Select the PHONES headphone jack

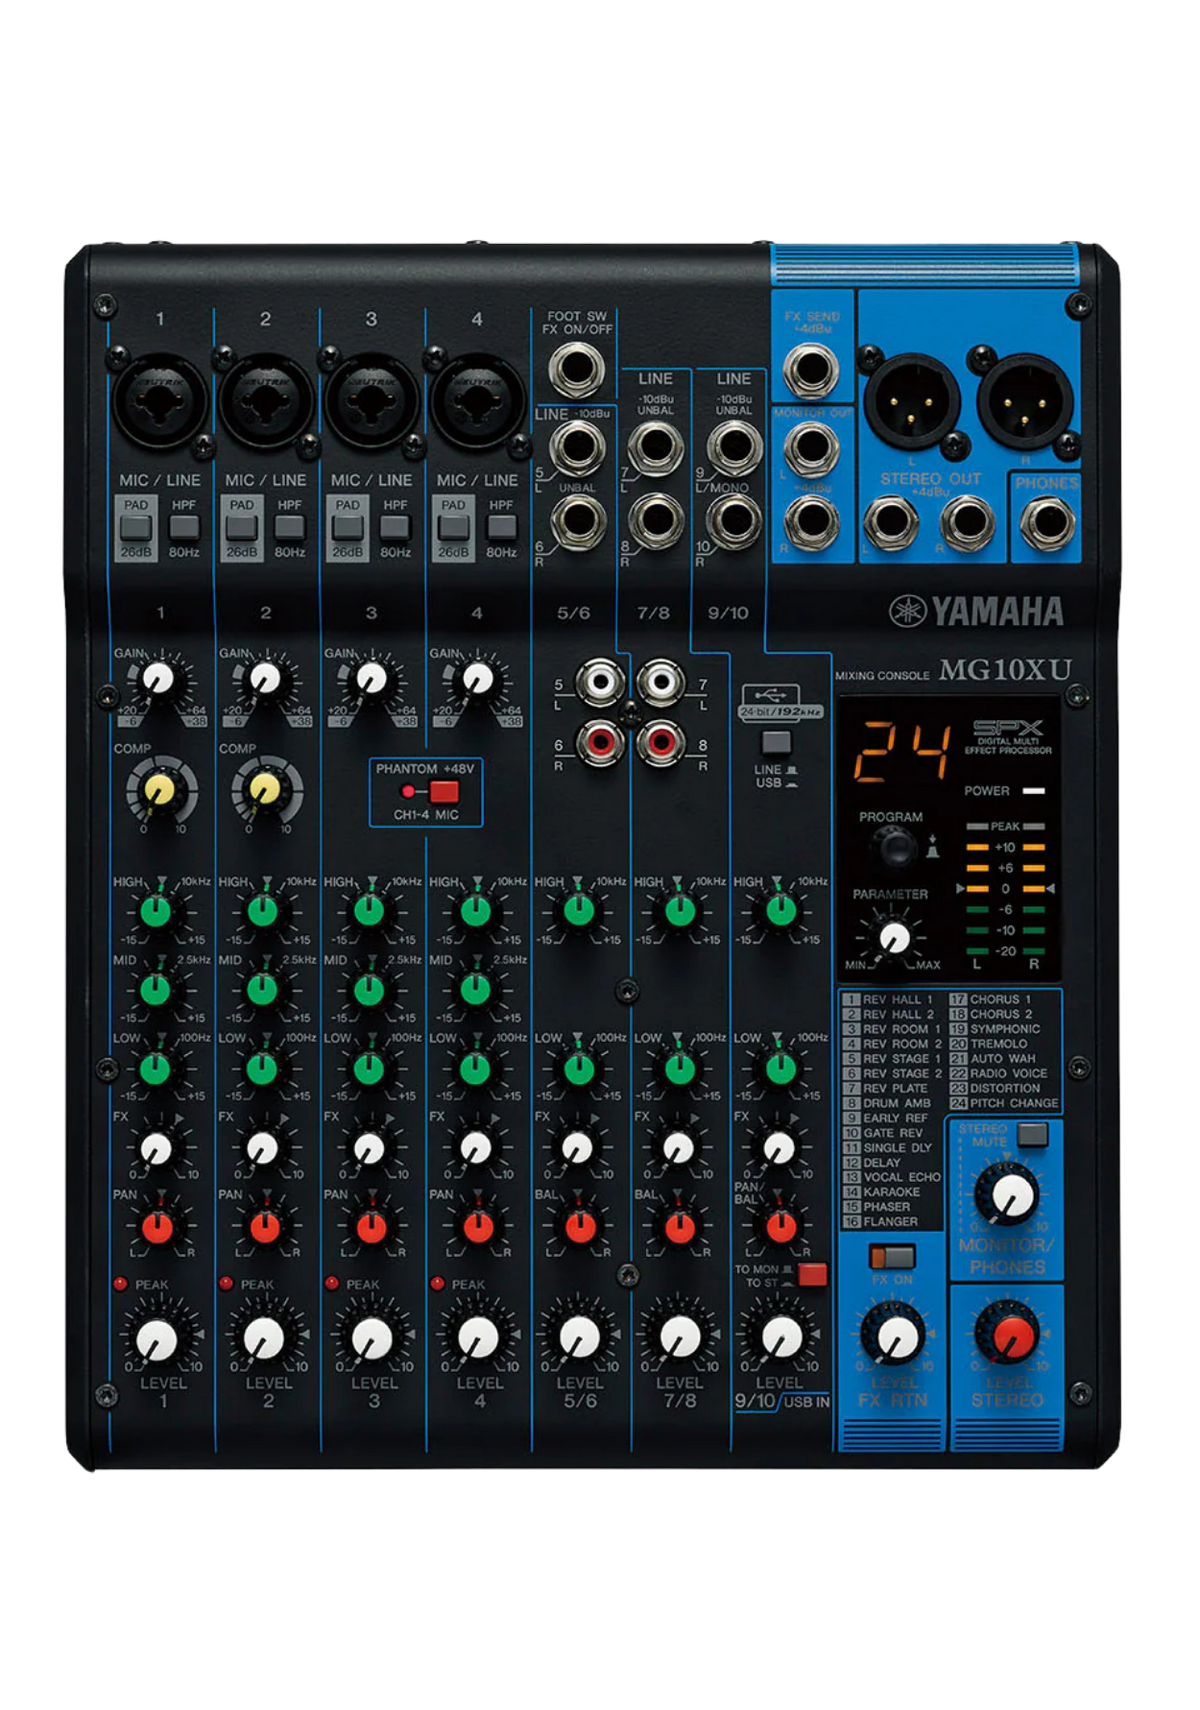[x=1046, y=522]
